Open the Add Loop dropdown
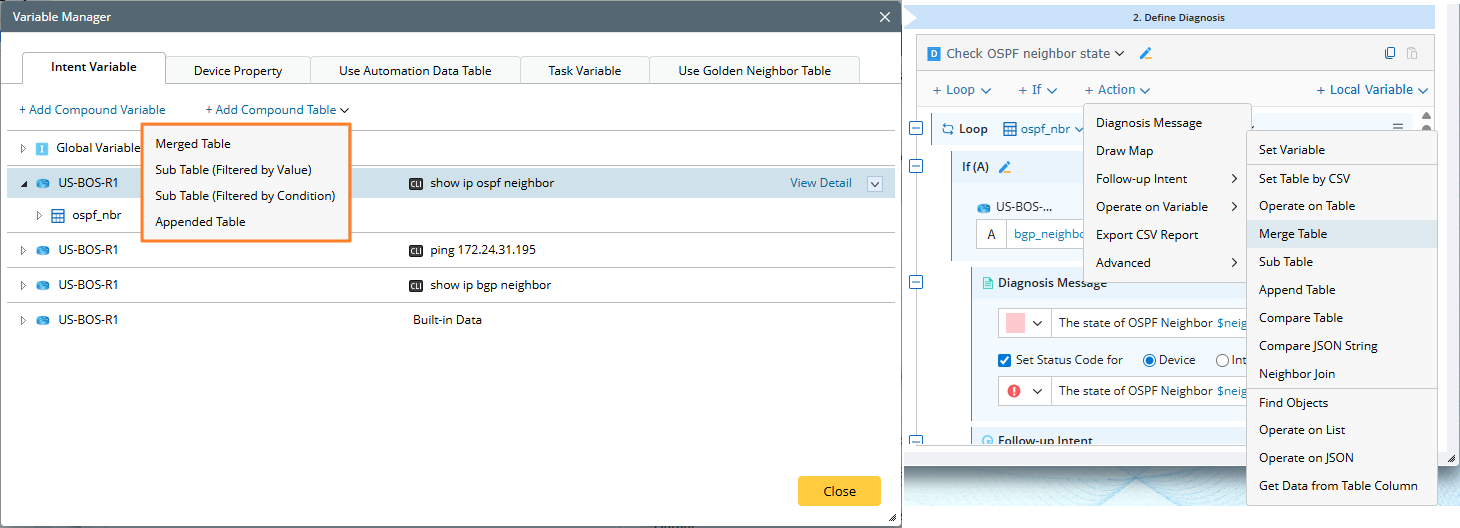 click(x=962, y=90)
